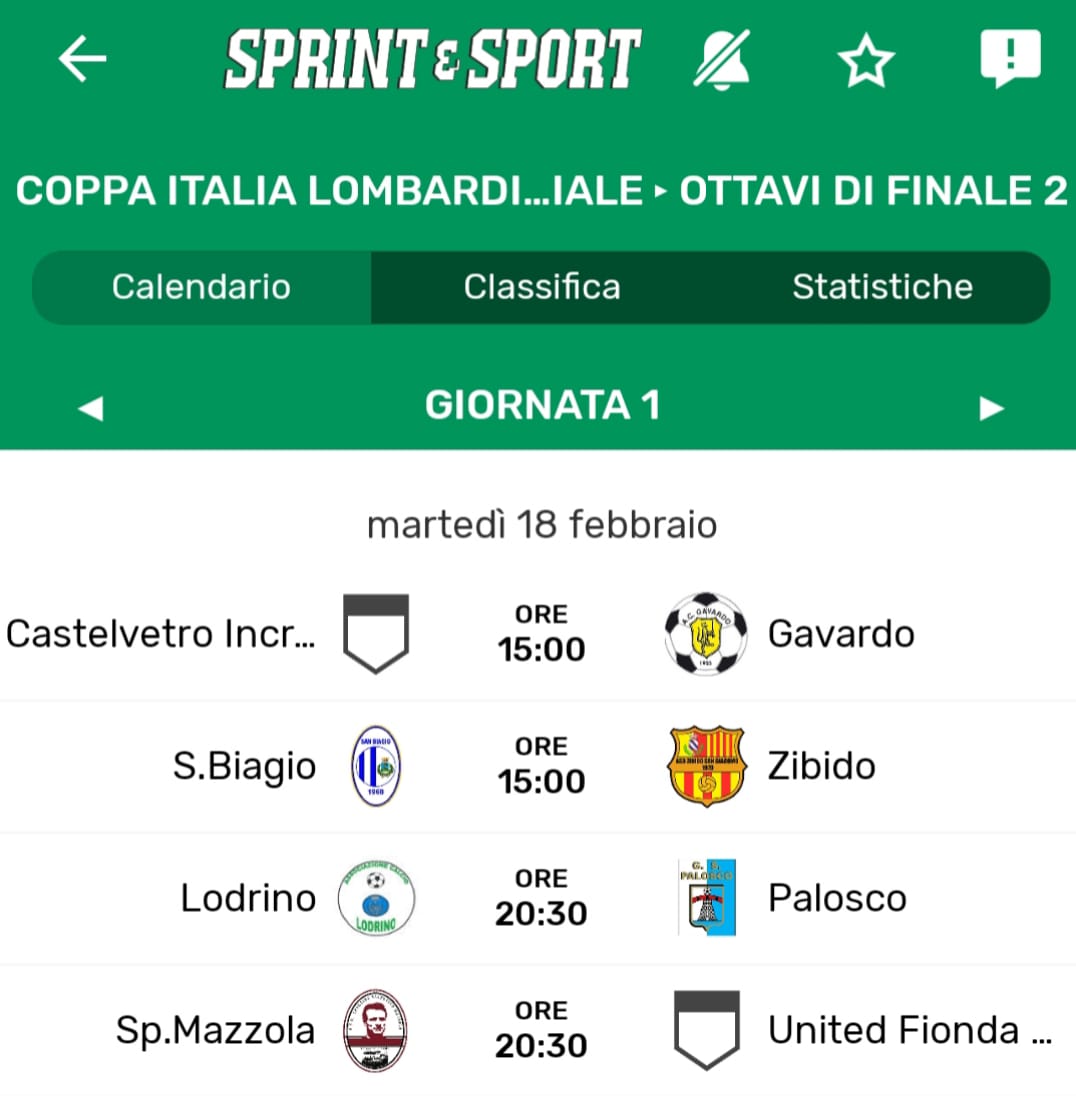Tap Castelvetro Incr... placeholder shield icon
Image resolution: width=1076 pixels, height=1096 pixels.
pyautogui.click(x=375, y=633)
